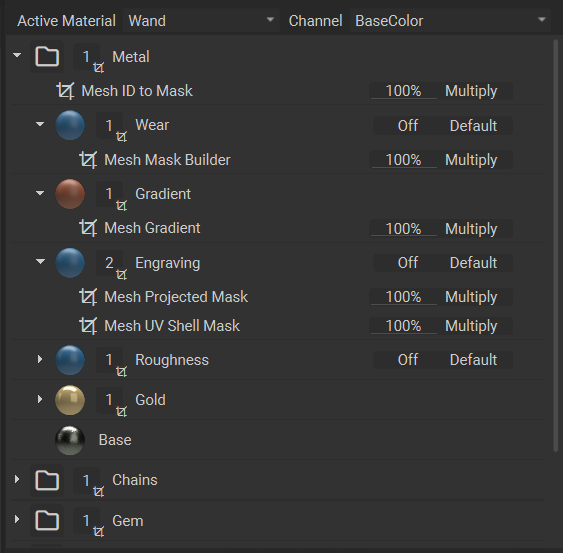Toggle the Engraving layer Off channel state
Image resolution: width=563 pixels, height=553 pixels.
[407, 263]
